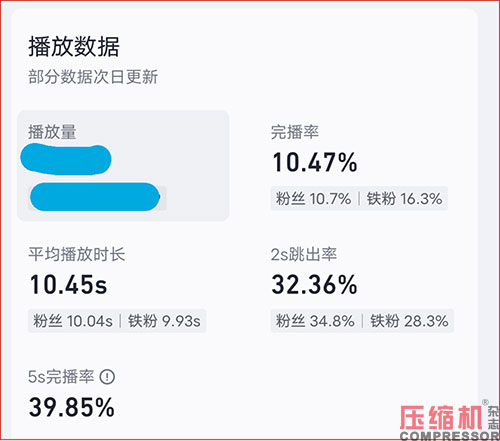
Task: Click the 39.85% 5s completion value
Action: click(72, 407)
